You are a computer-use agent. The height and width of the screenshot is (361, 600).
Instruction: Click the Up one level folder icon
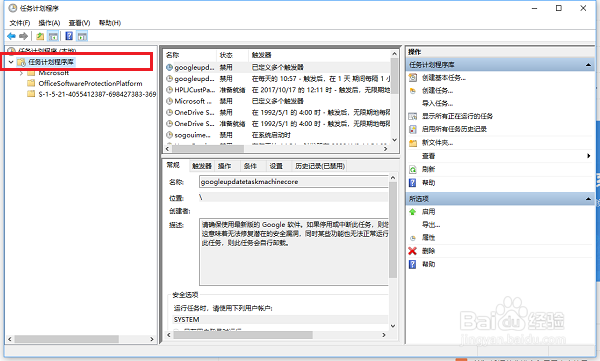(40, 36)
